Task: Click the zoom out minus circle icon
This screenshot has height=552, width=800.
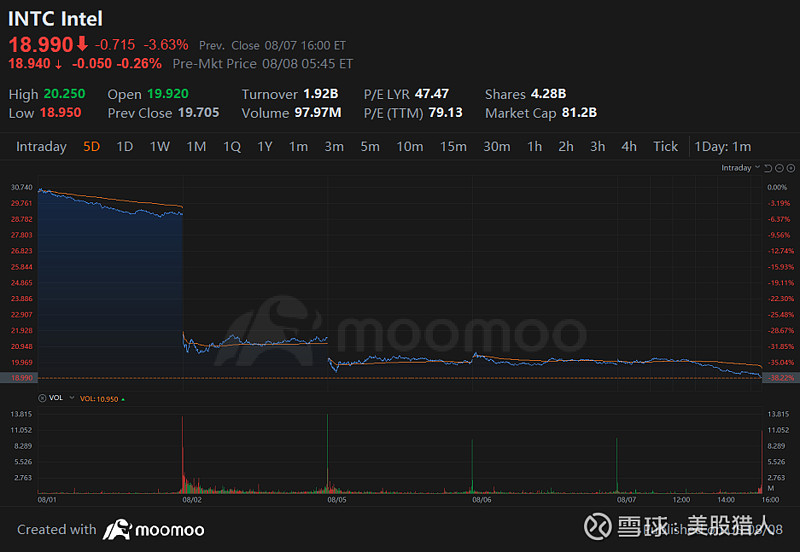Action: tap(779, 168)
